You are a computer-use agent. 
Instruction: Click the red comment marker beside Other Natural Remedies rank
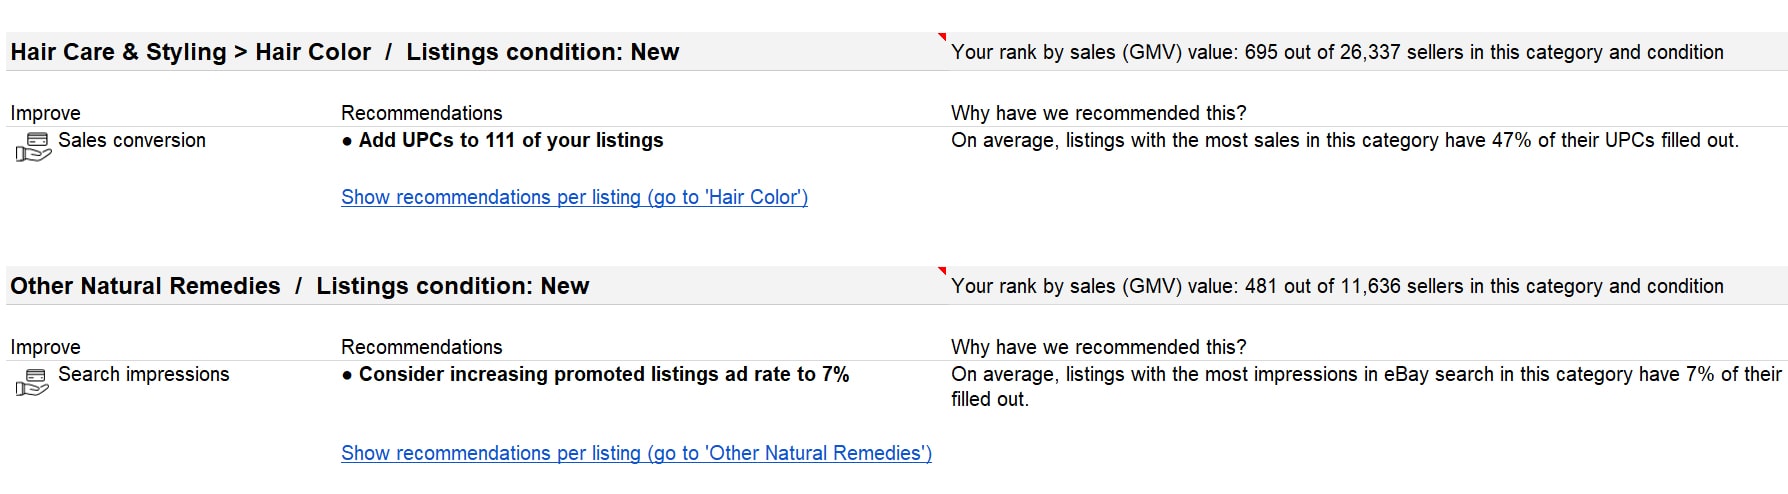pos(942,271)
